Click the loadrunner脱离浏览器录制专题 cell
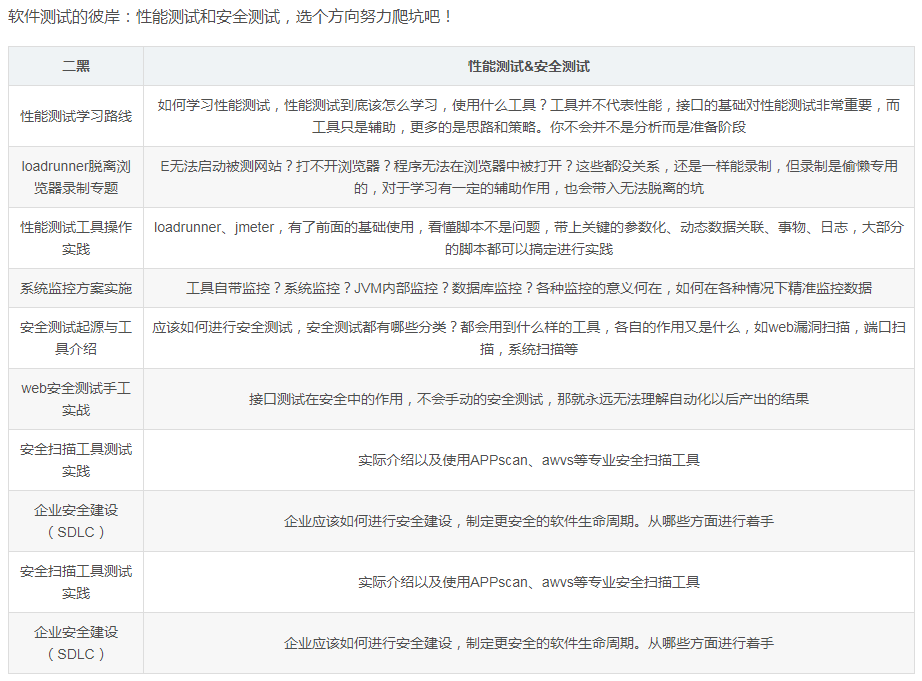The width and height of the screenshot is (922, 681). (76, 177)
